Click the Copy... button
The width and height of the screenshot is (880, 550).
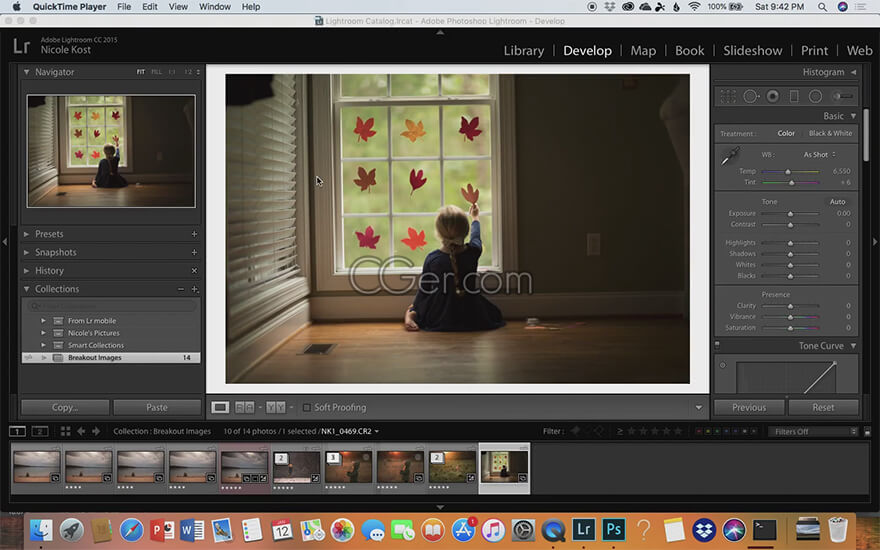65,407
